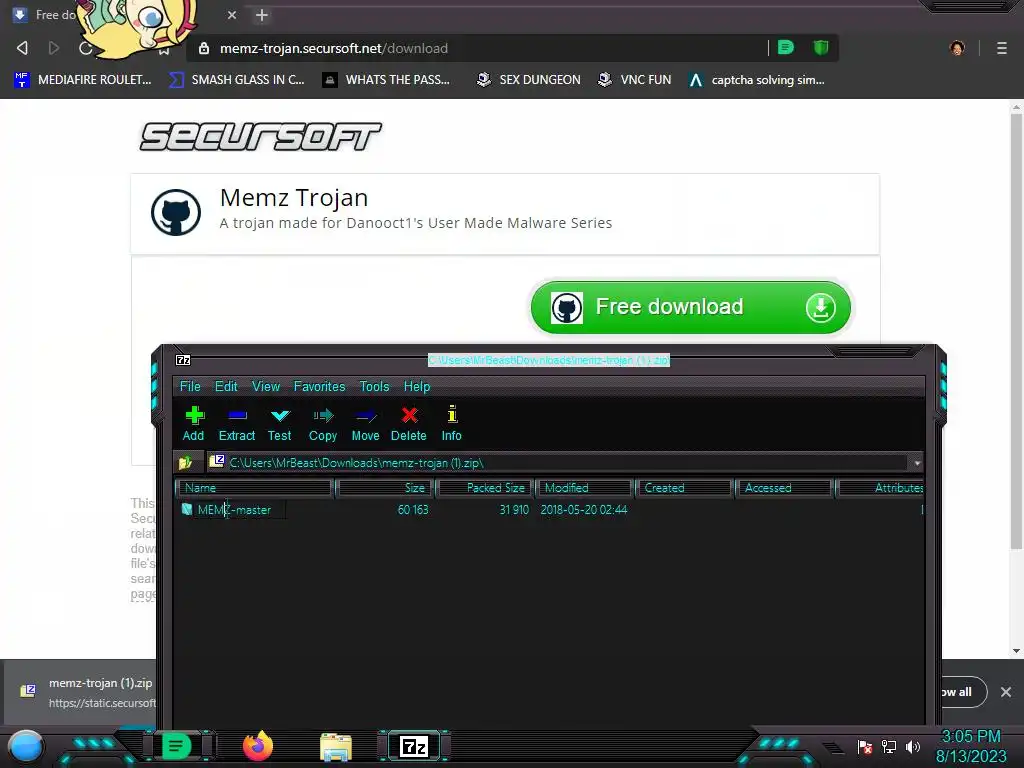Image resolution: width=1024 pixels, height=768 pixels.
Task: Click the Show all downloads button
Action: (x=964, y=692)
